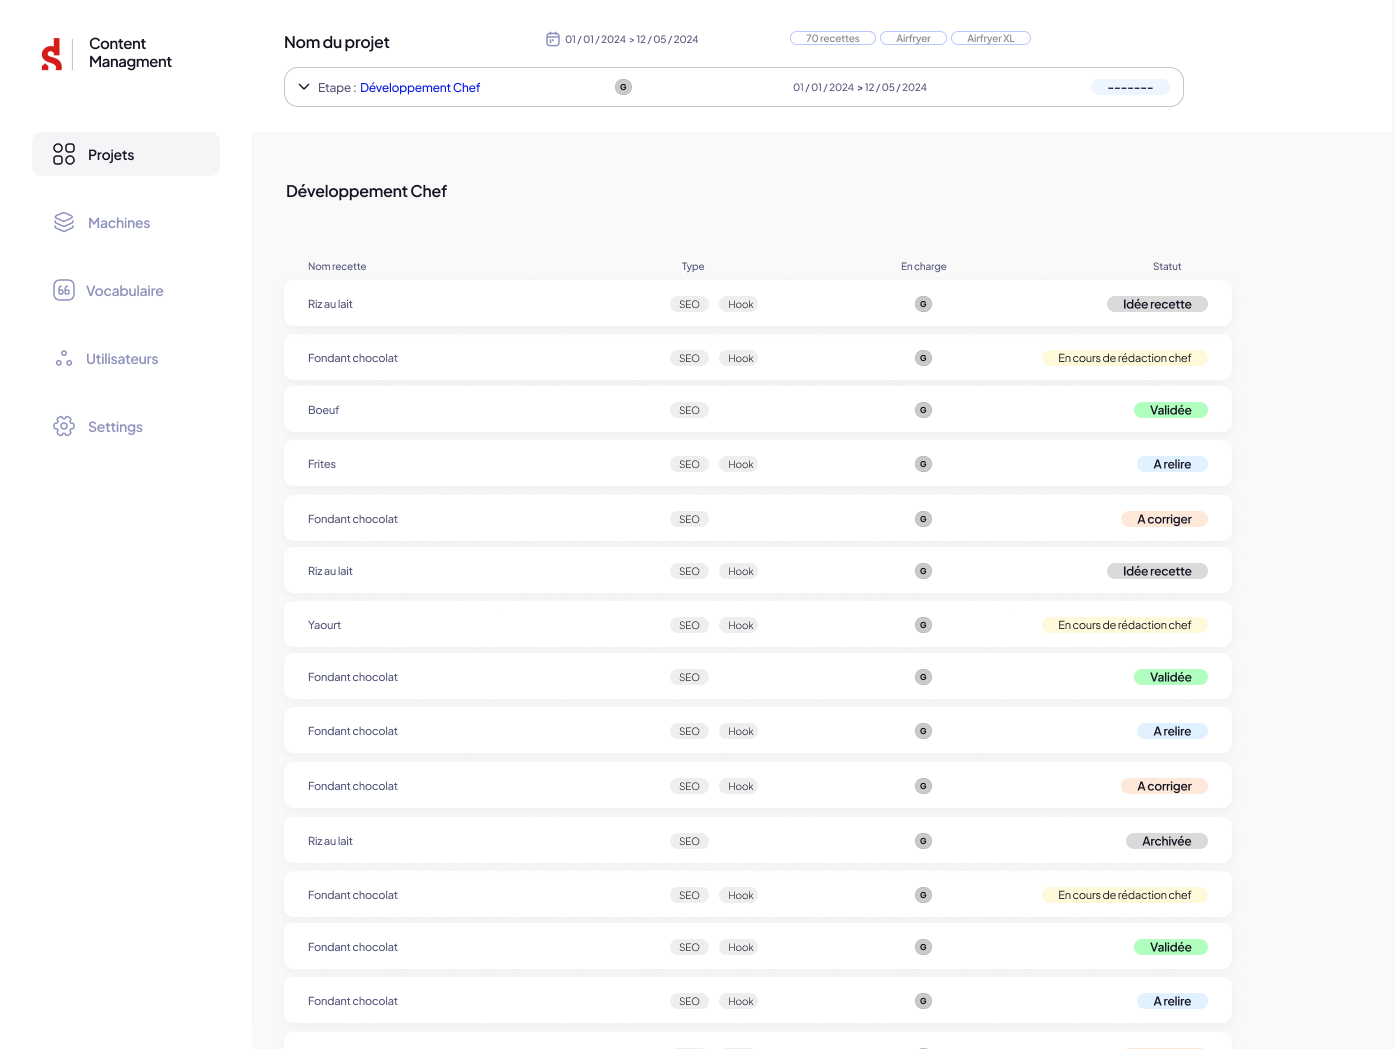1395x1049 pixels.
Task: Click the Développement Chef section heading
Action: (366, 191)
